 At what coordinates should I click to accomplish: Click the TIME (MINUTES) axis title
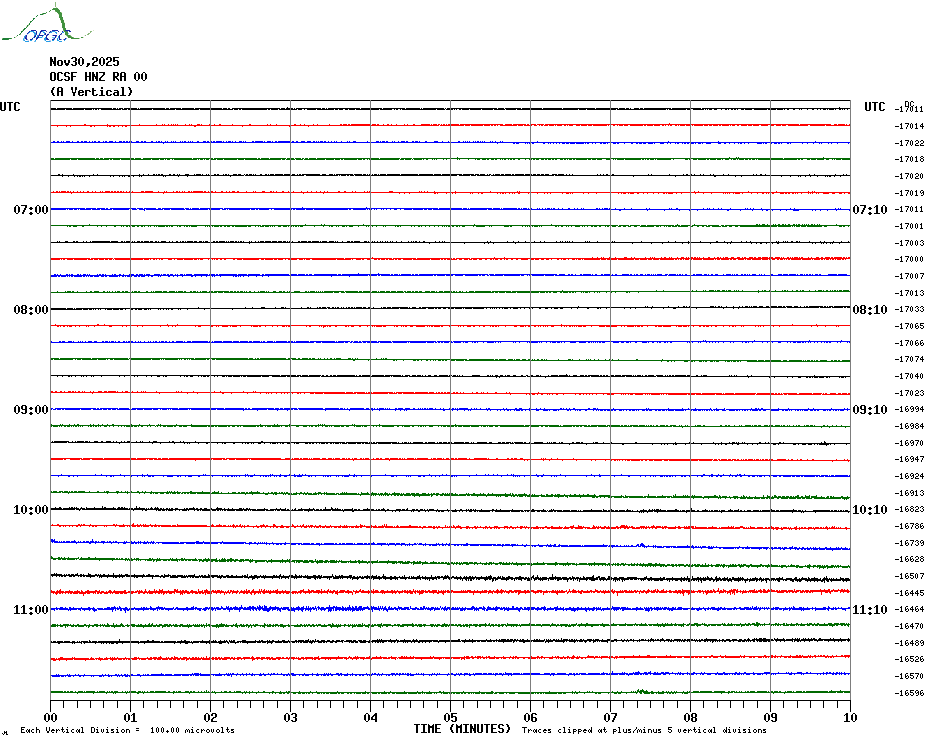[462, 729]
